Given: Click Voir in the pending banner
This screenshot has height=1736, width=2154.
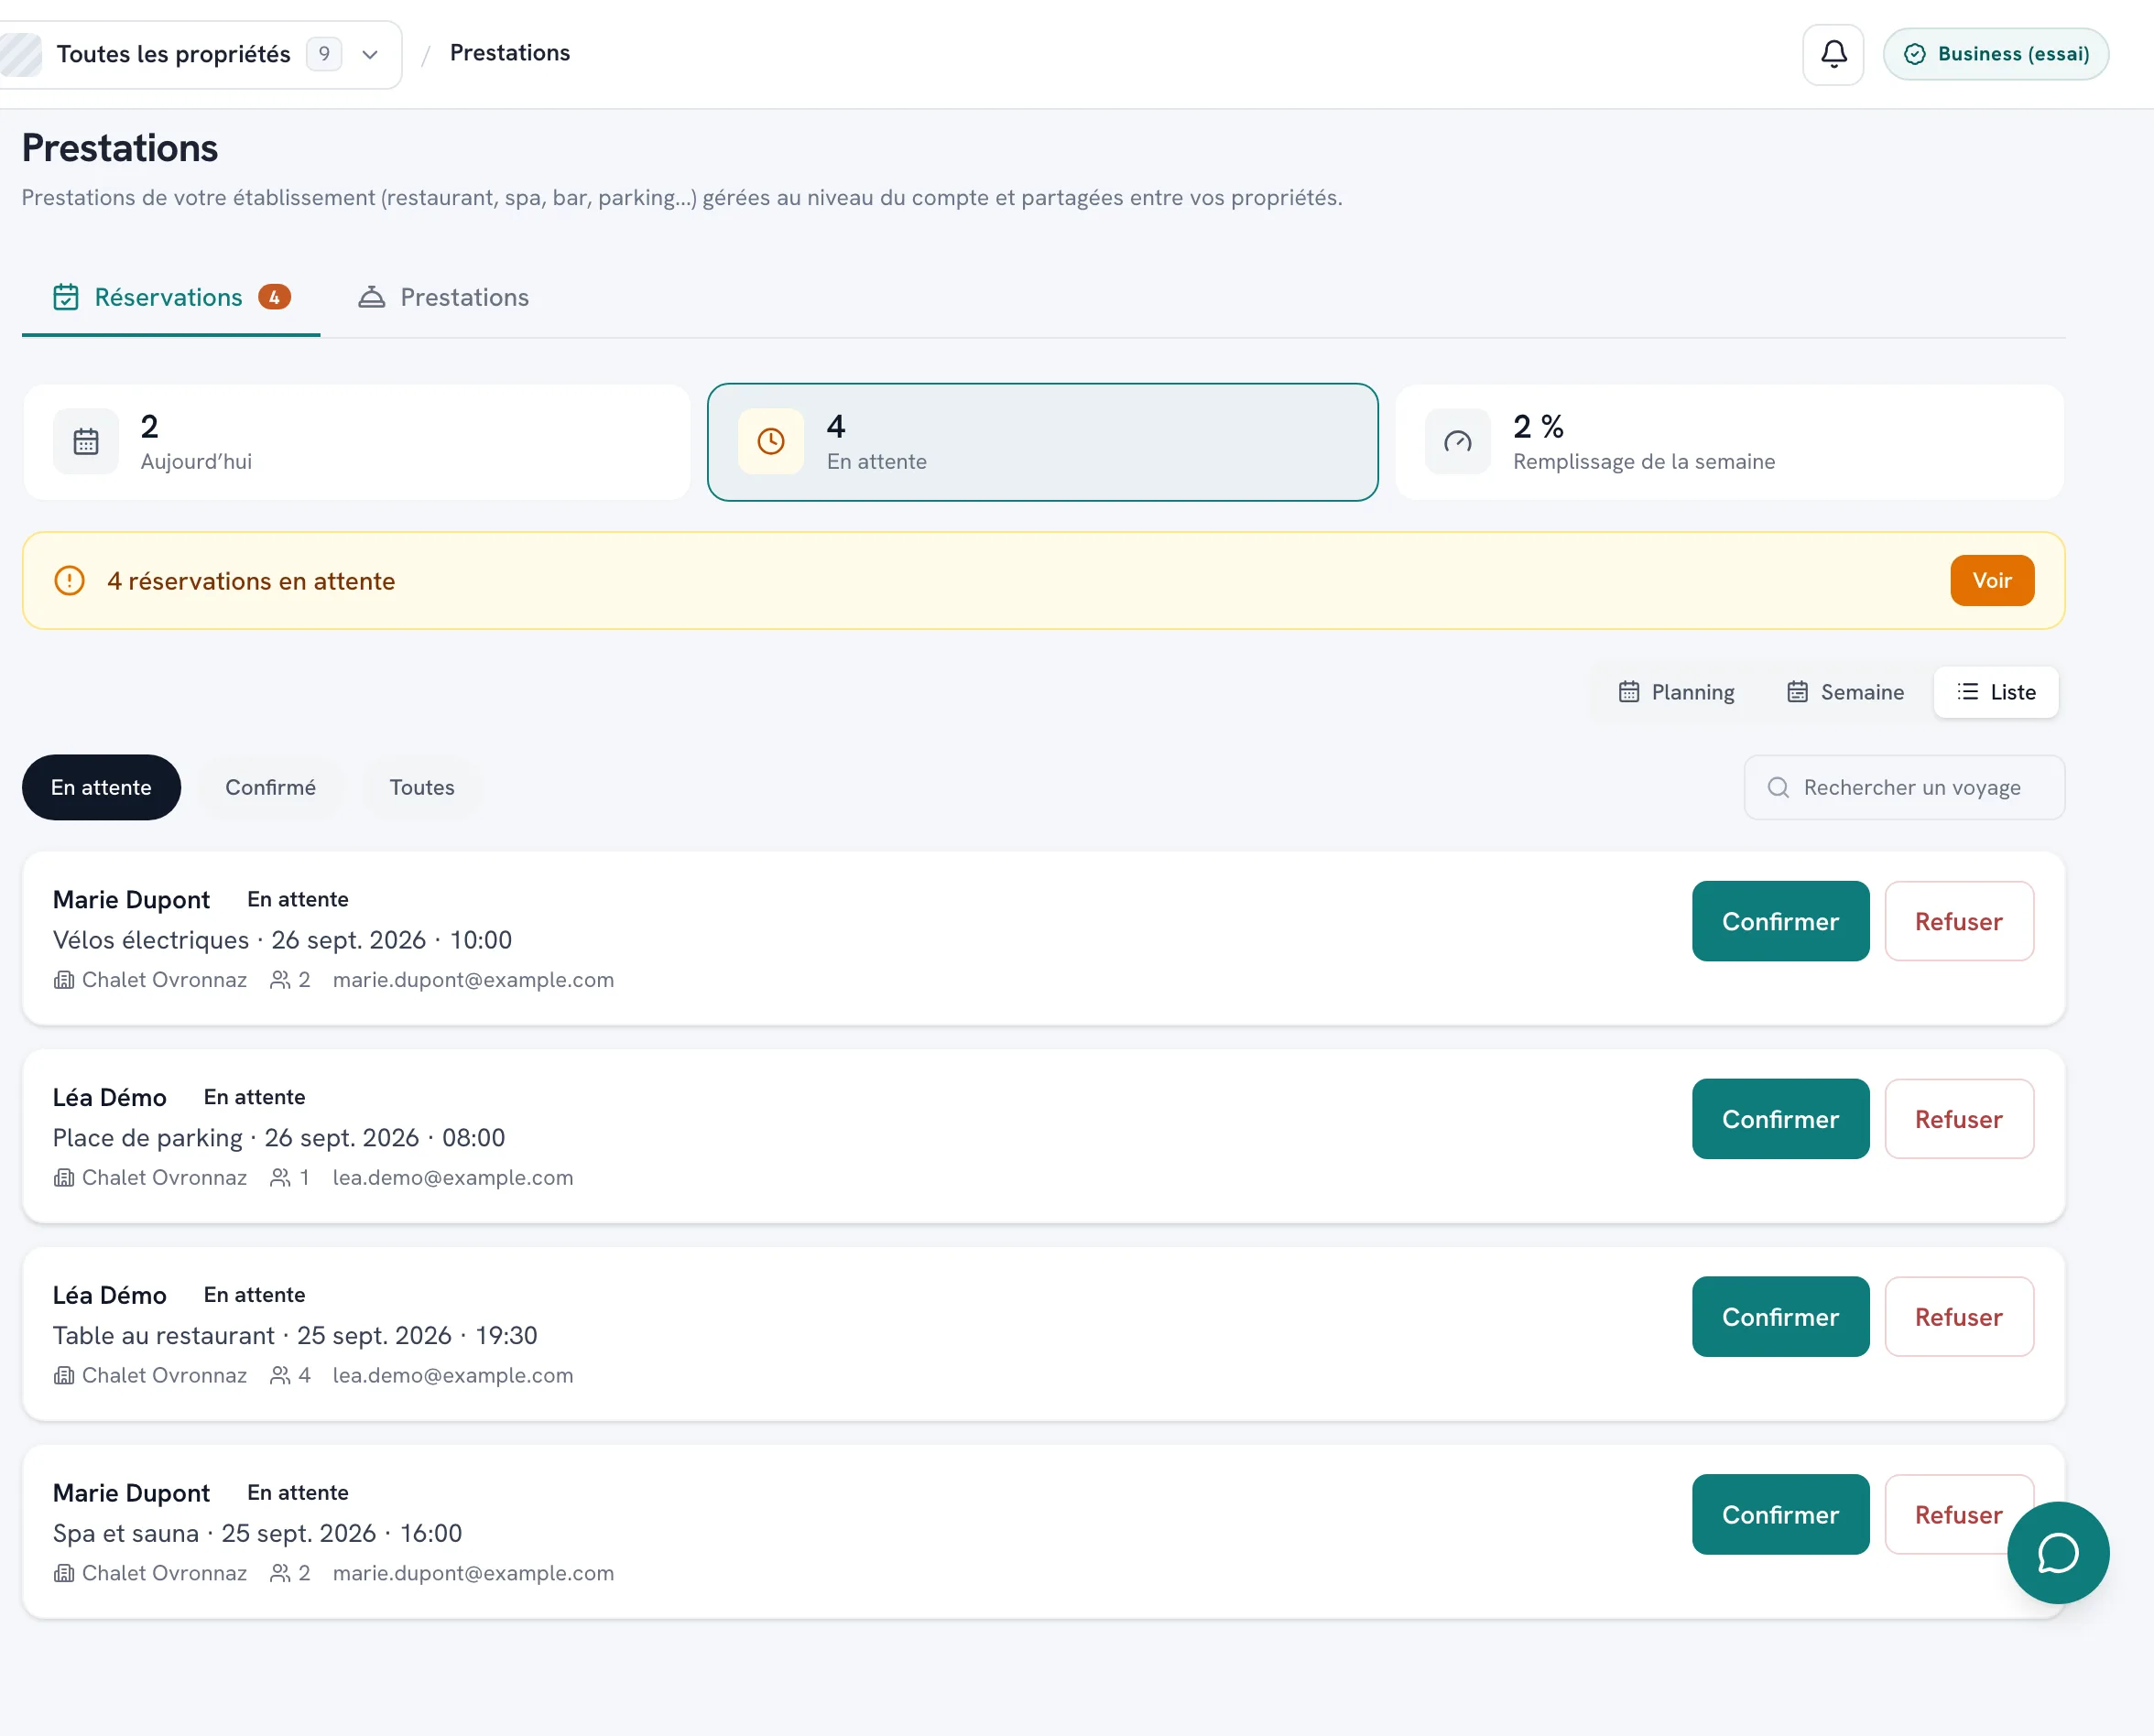Looking at the screenshot, I should click(1991, 580).
